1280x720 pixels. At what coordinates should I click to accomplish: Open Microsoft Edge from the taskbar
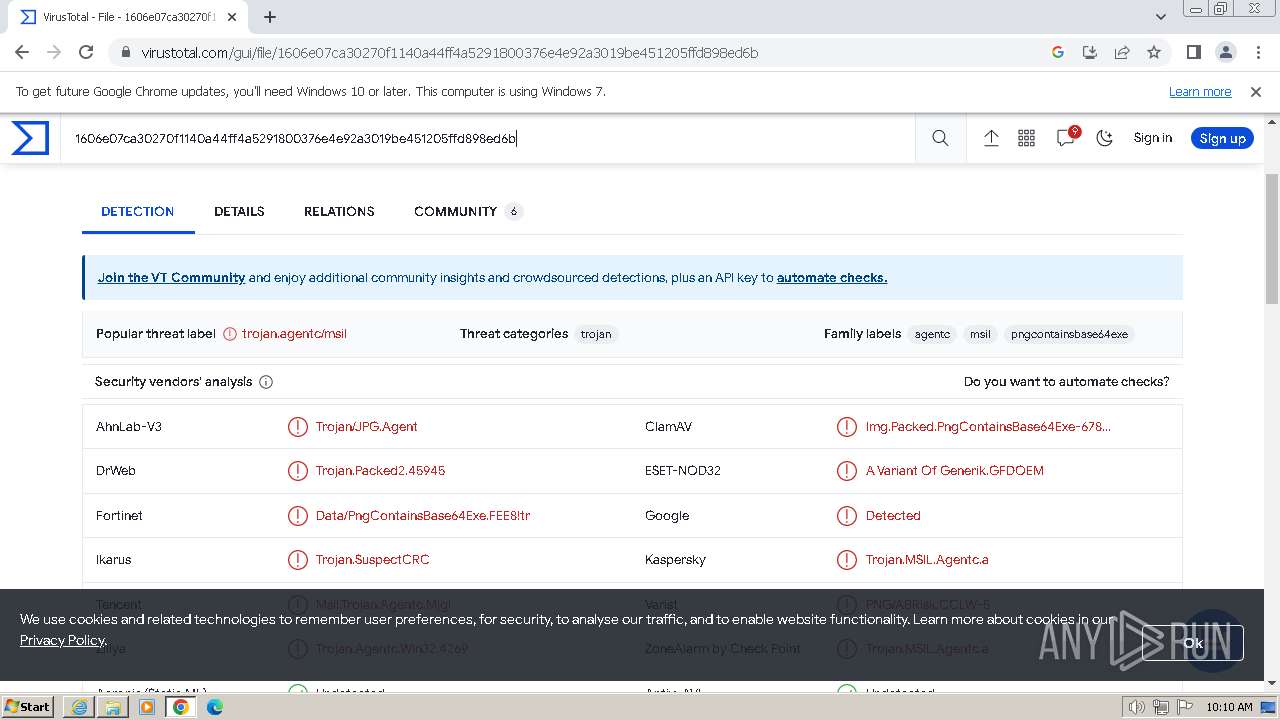(215, 707)
